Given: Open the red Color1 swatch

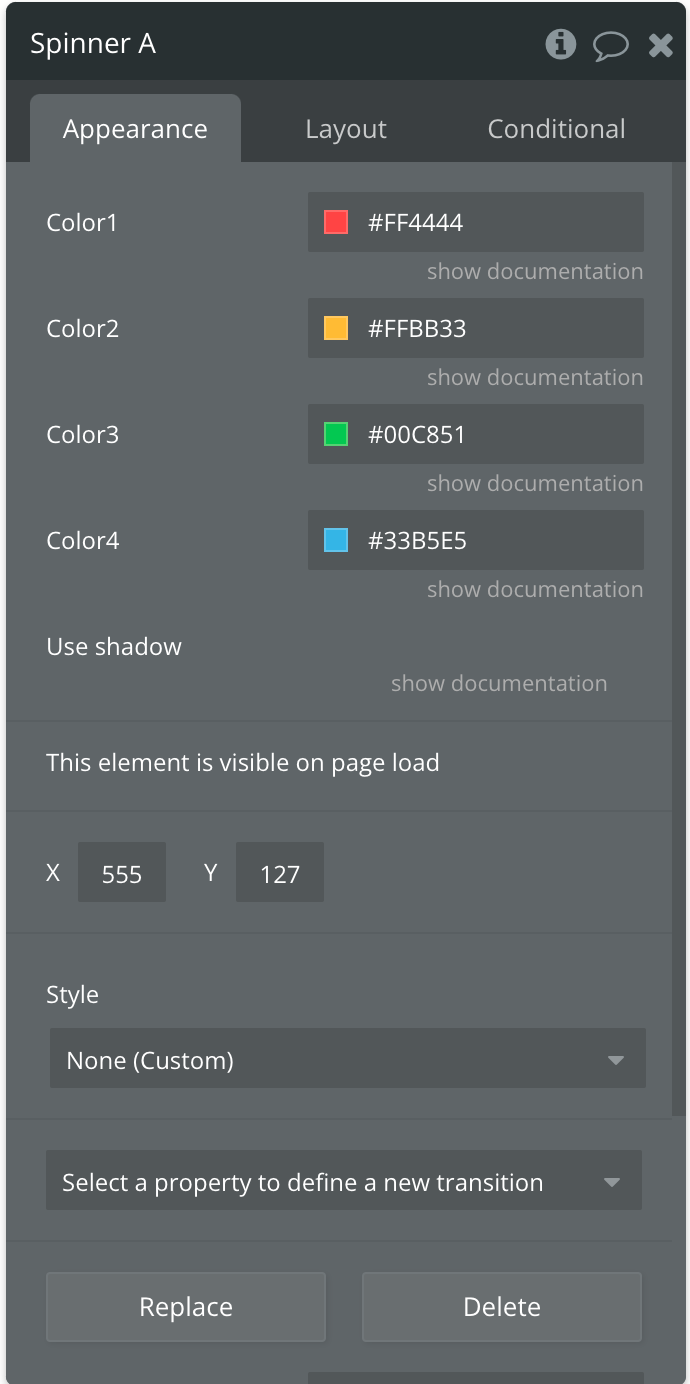Looking at the screenshot, I should click(336, 222).
